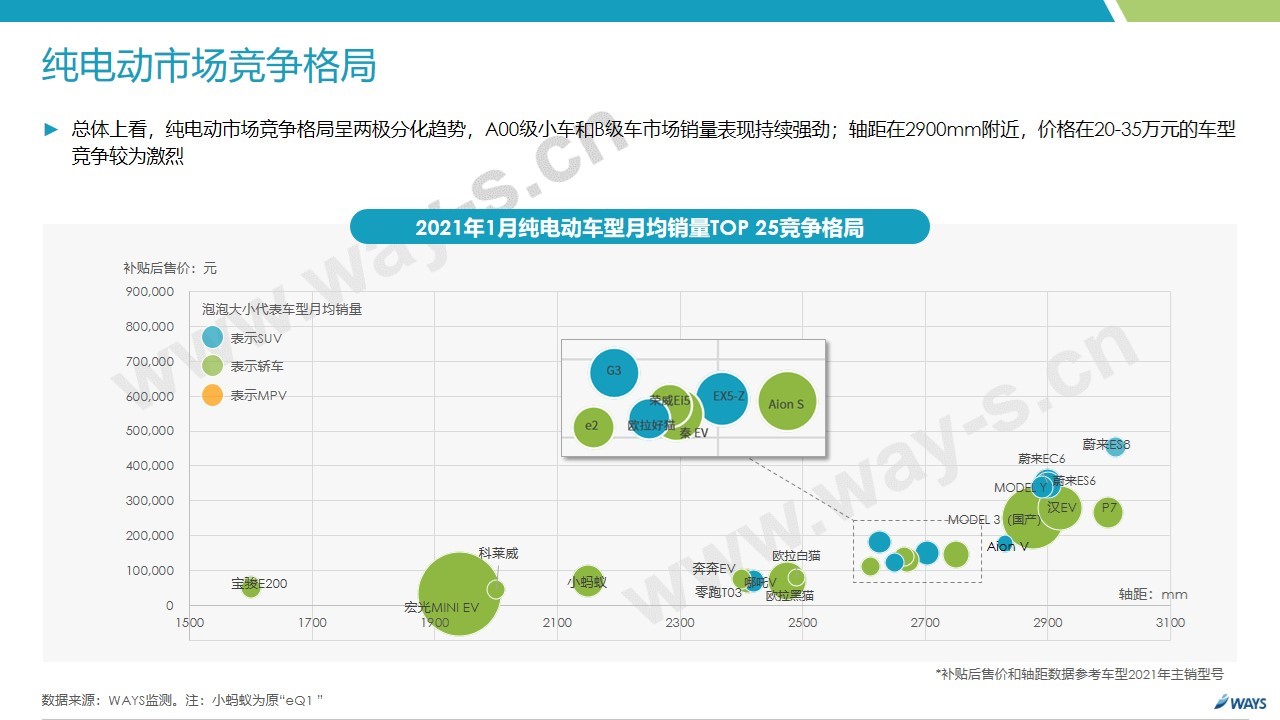The height and width of the screenshot is (720, 1280).
Task: Click the 秦EV label in the inset
Action: tap(693, 433)
